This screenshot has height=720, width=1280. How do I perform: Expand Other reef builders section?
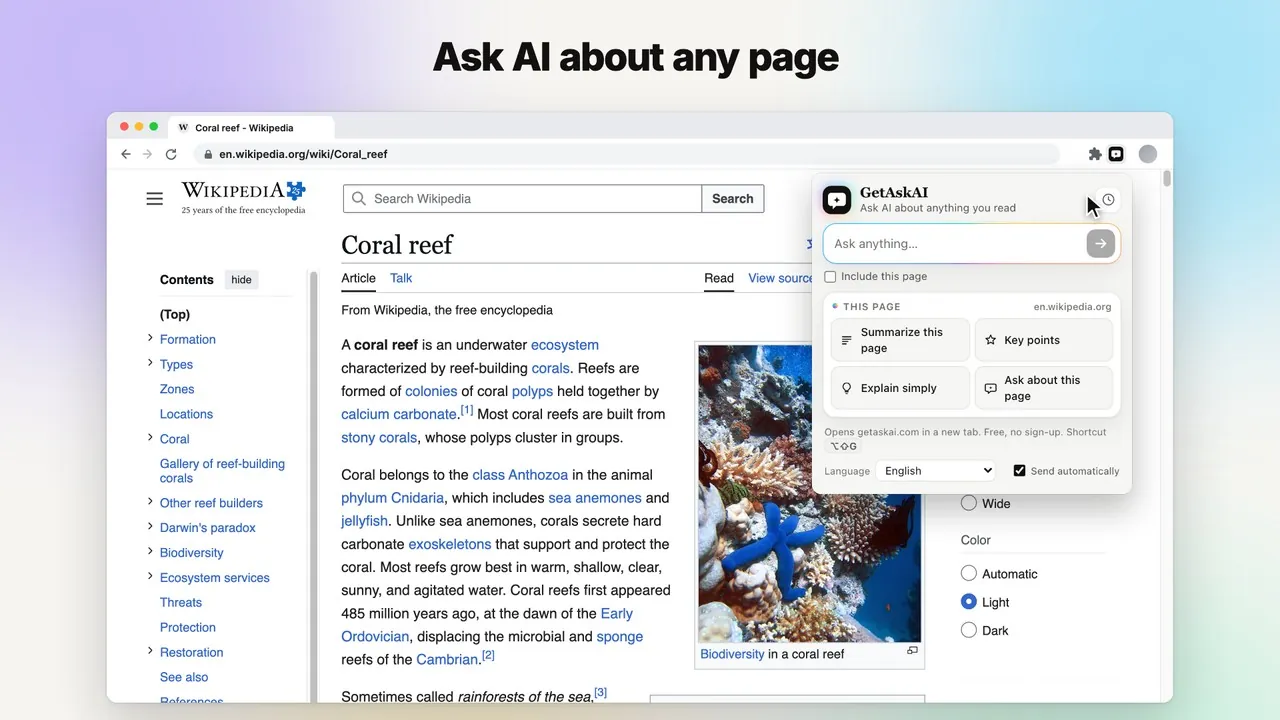150,502
